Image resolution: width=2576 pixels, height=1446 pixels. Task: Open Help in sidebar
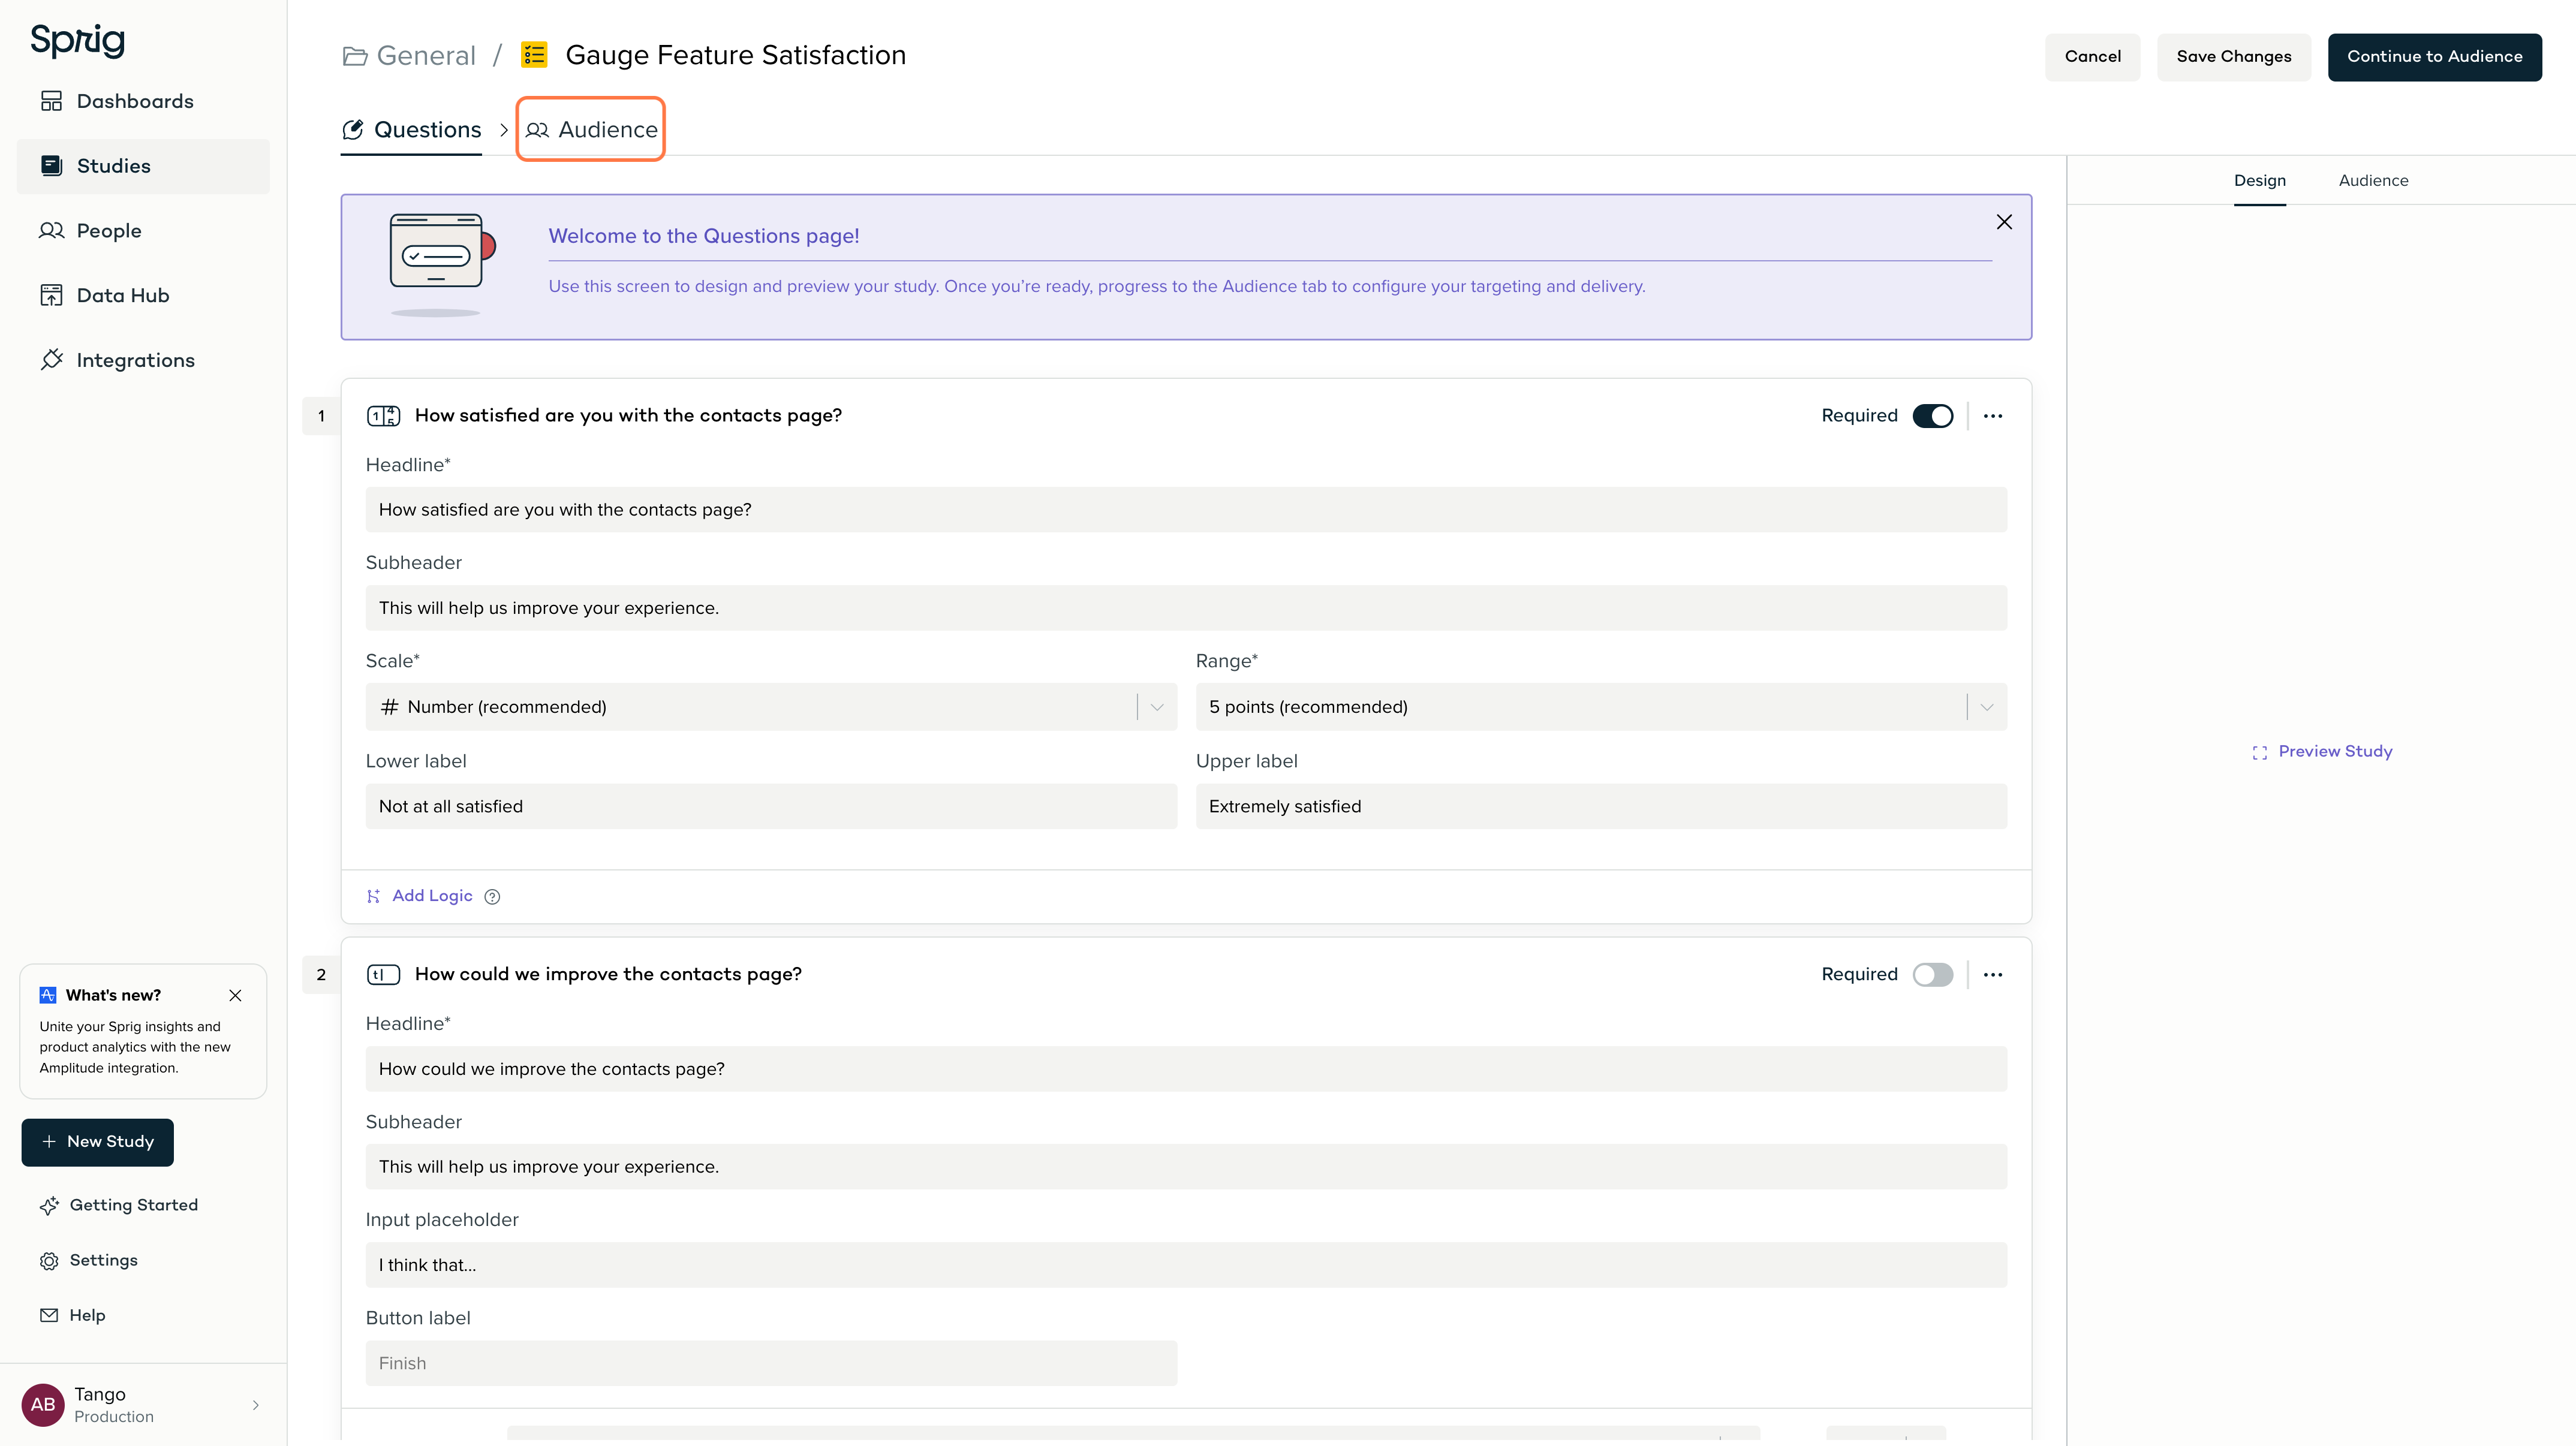(72, 1316)
